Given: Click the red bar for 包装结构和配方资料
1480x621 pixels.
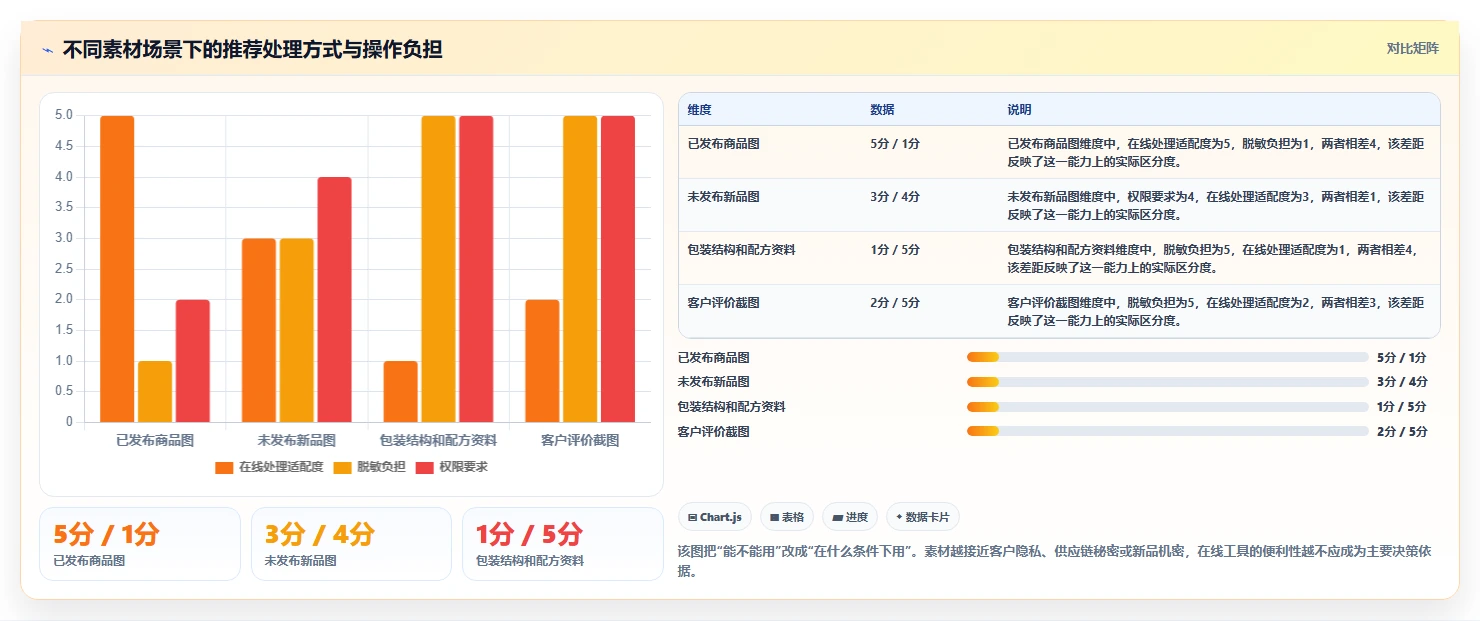Looking at the screenshot, I should [476, 269].
